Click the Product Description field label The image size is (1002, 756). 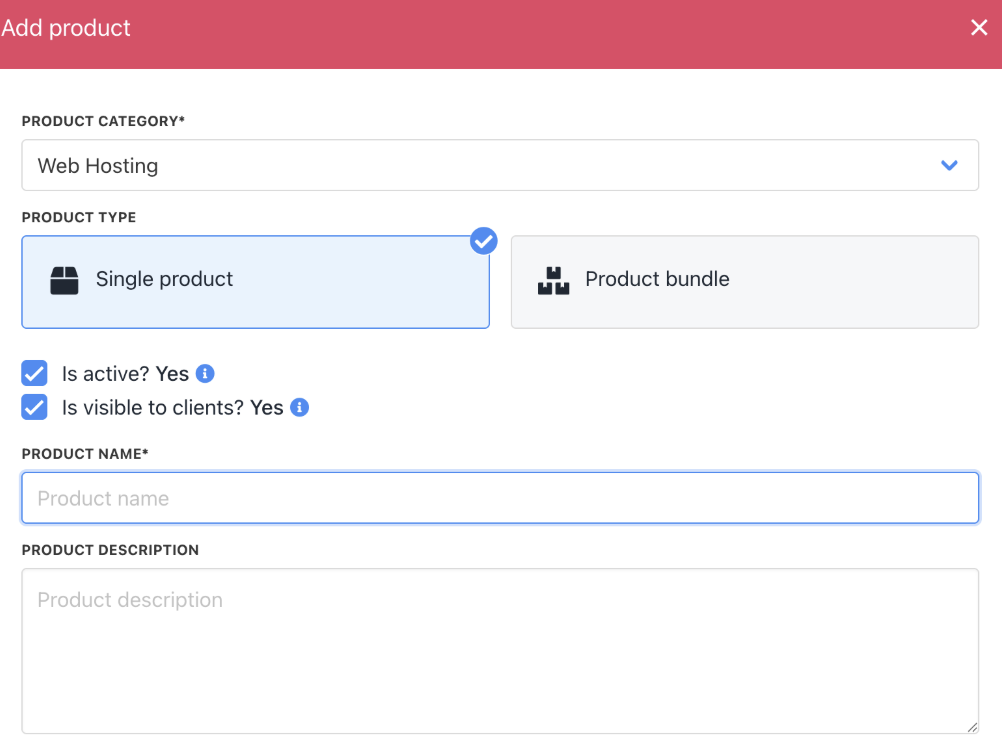[x=110, y=550]
